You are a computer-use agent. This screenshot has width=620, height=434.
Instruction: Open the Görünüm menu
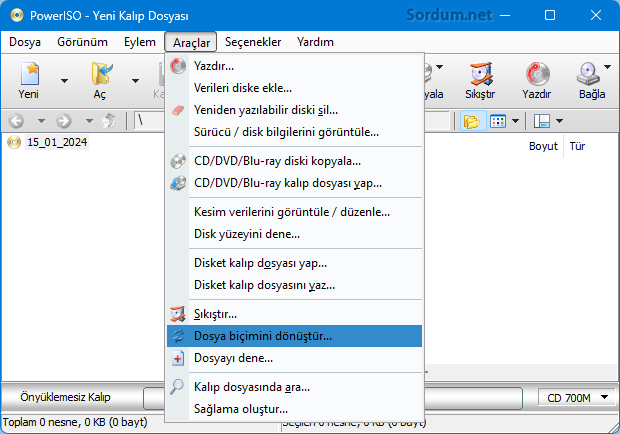click(82, 42)
